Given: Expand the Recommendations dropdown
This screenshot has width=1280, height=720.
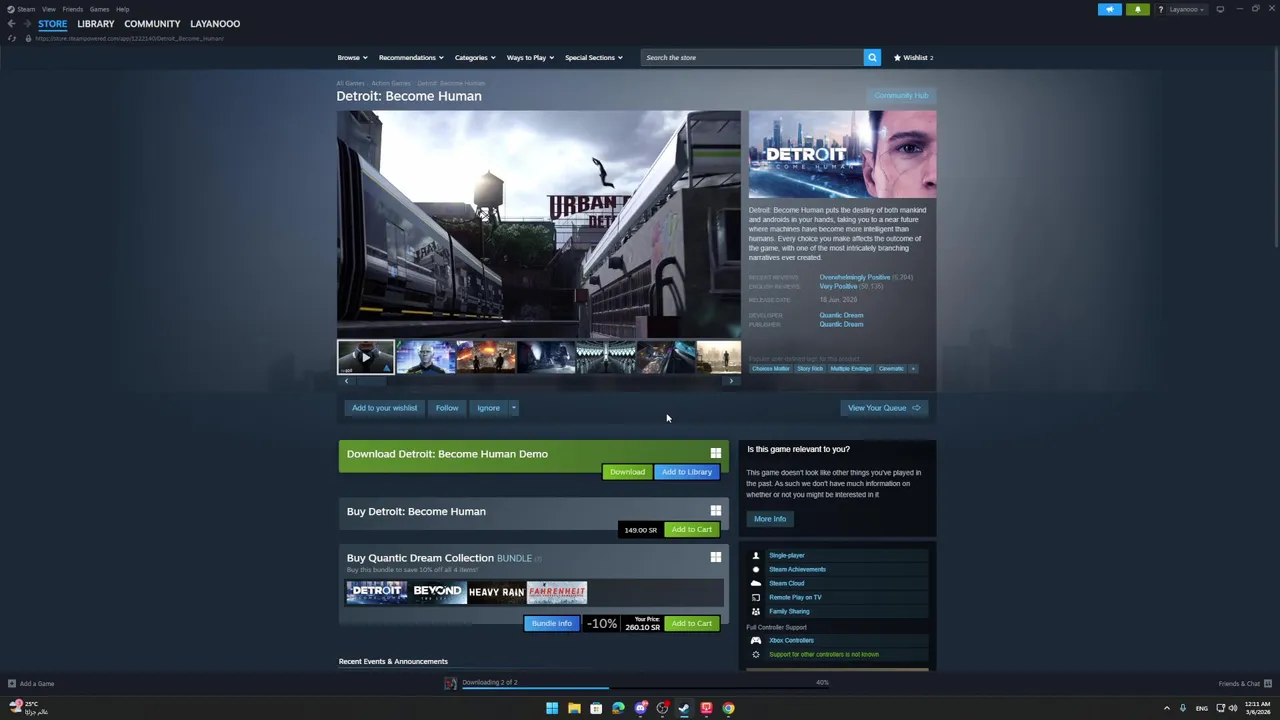Looking at the screenshot, I should point(410,57).
